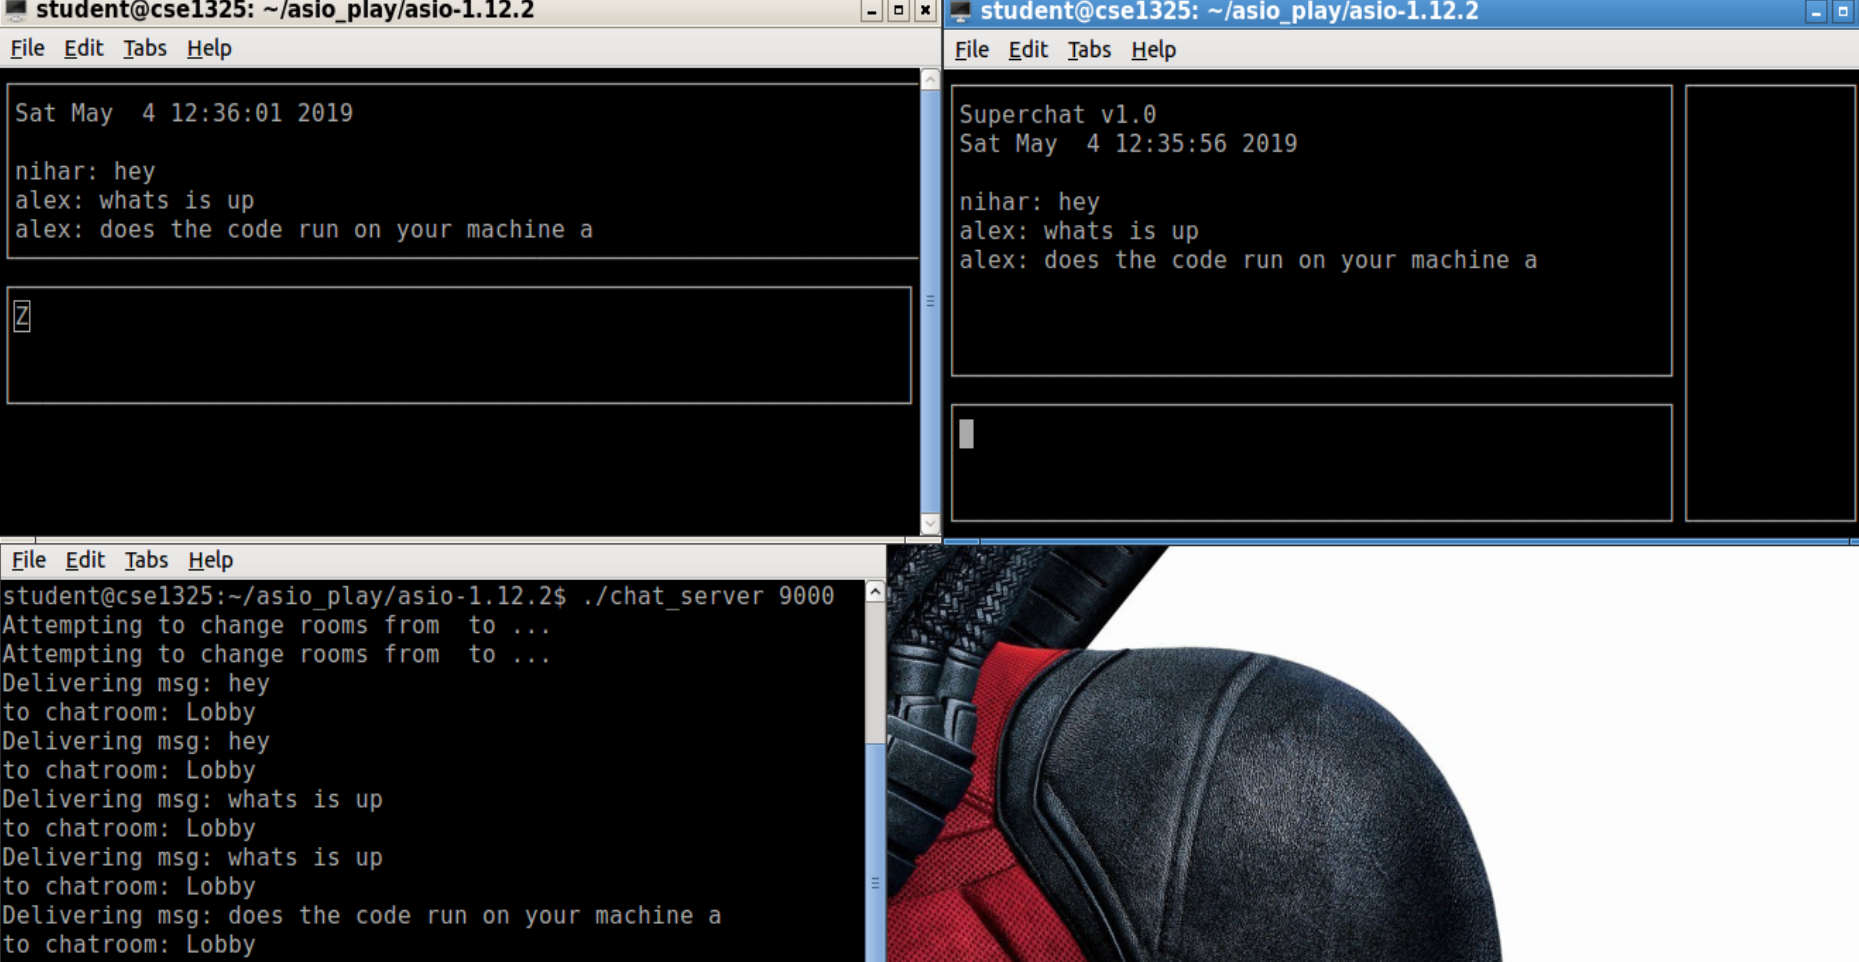
Task: Open the Tabs menu of Superchat window
Action: [1089, 49]
